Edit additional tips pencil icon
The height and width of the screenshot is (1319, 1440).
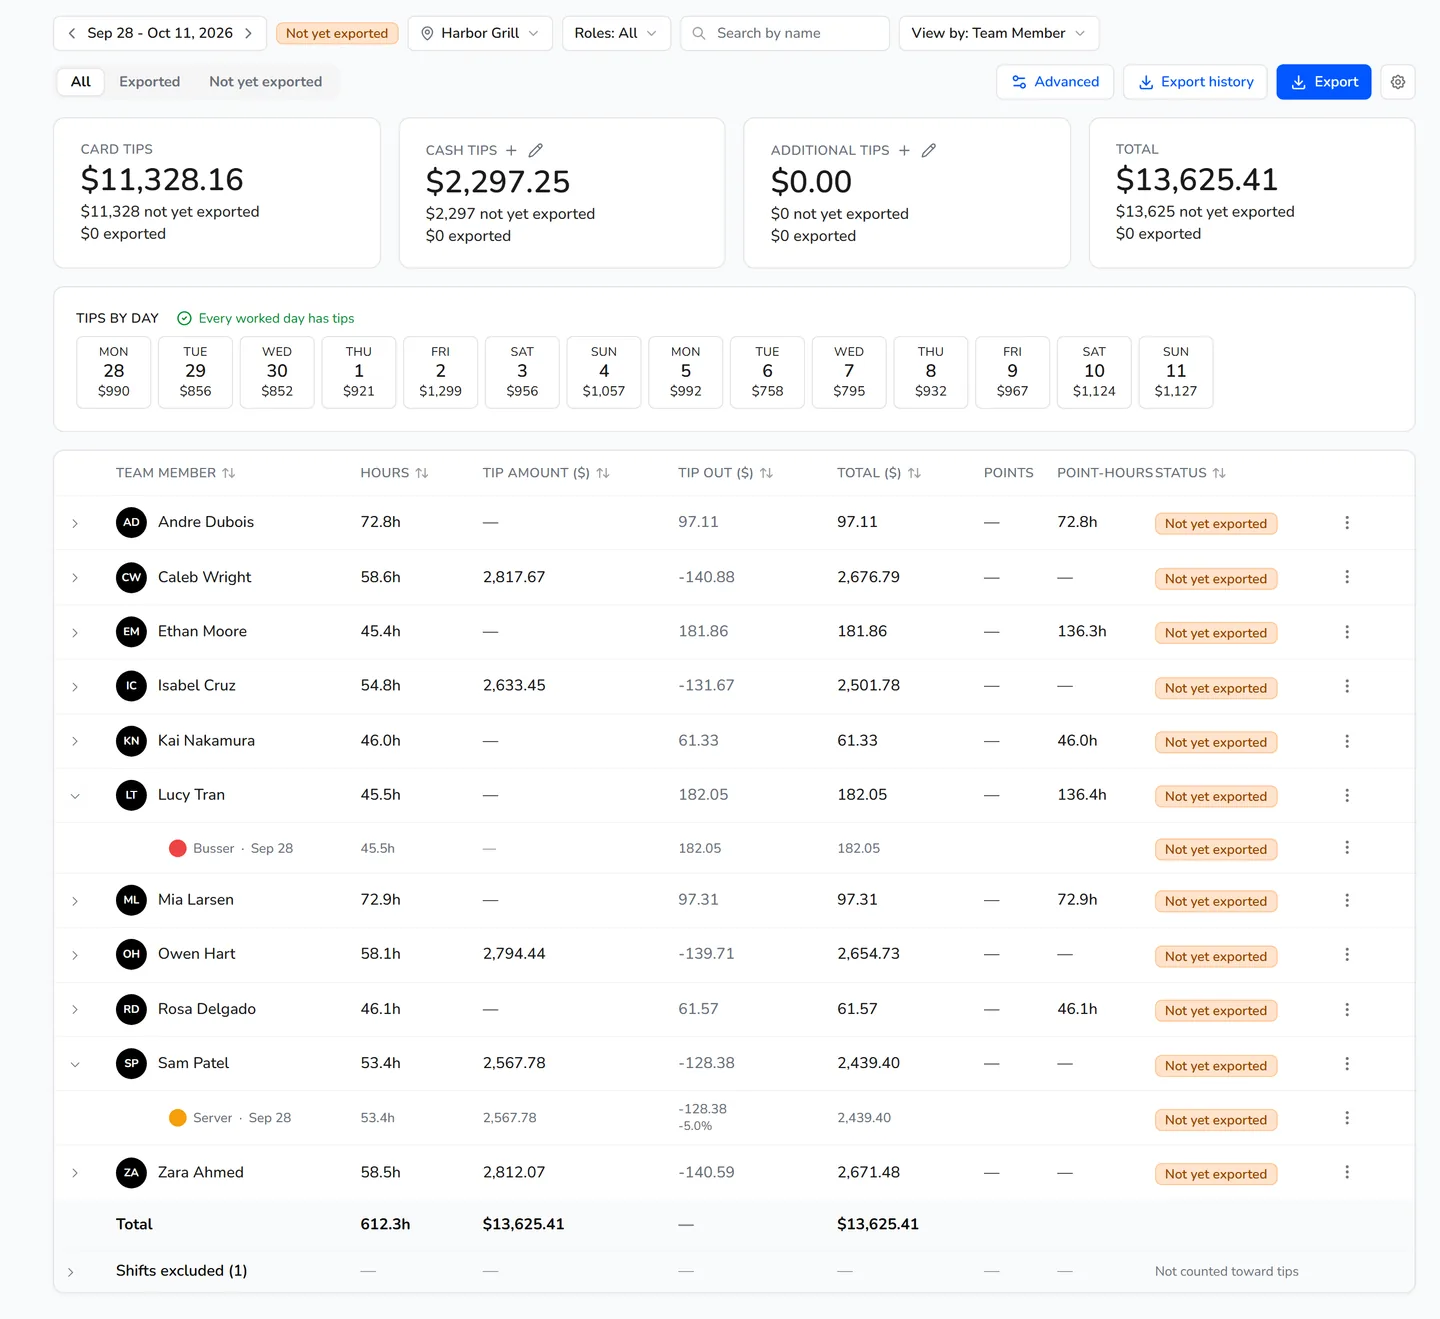click(929, 150)
